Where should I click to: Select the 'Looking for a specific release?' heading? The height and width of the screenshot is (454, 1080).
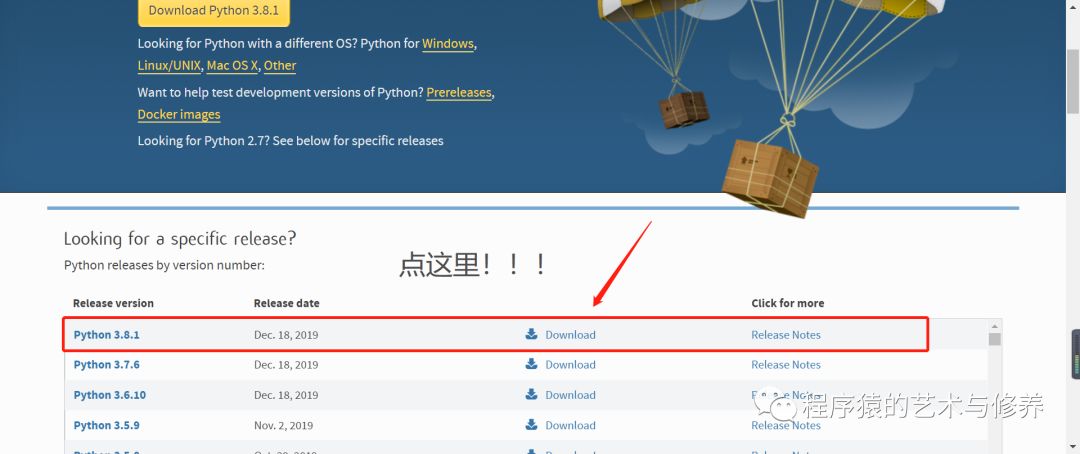[x=180, y=239]
